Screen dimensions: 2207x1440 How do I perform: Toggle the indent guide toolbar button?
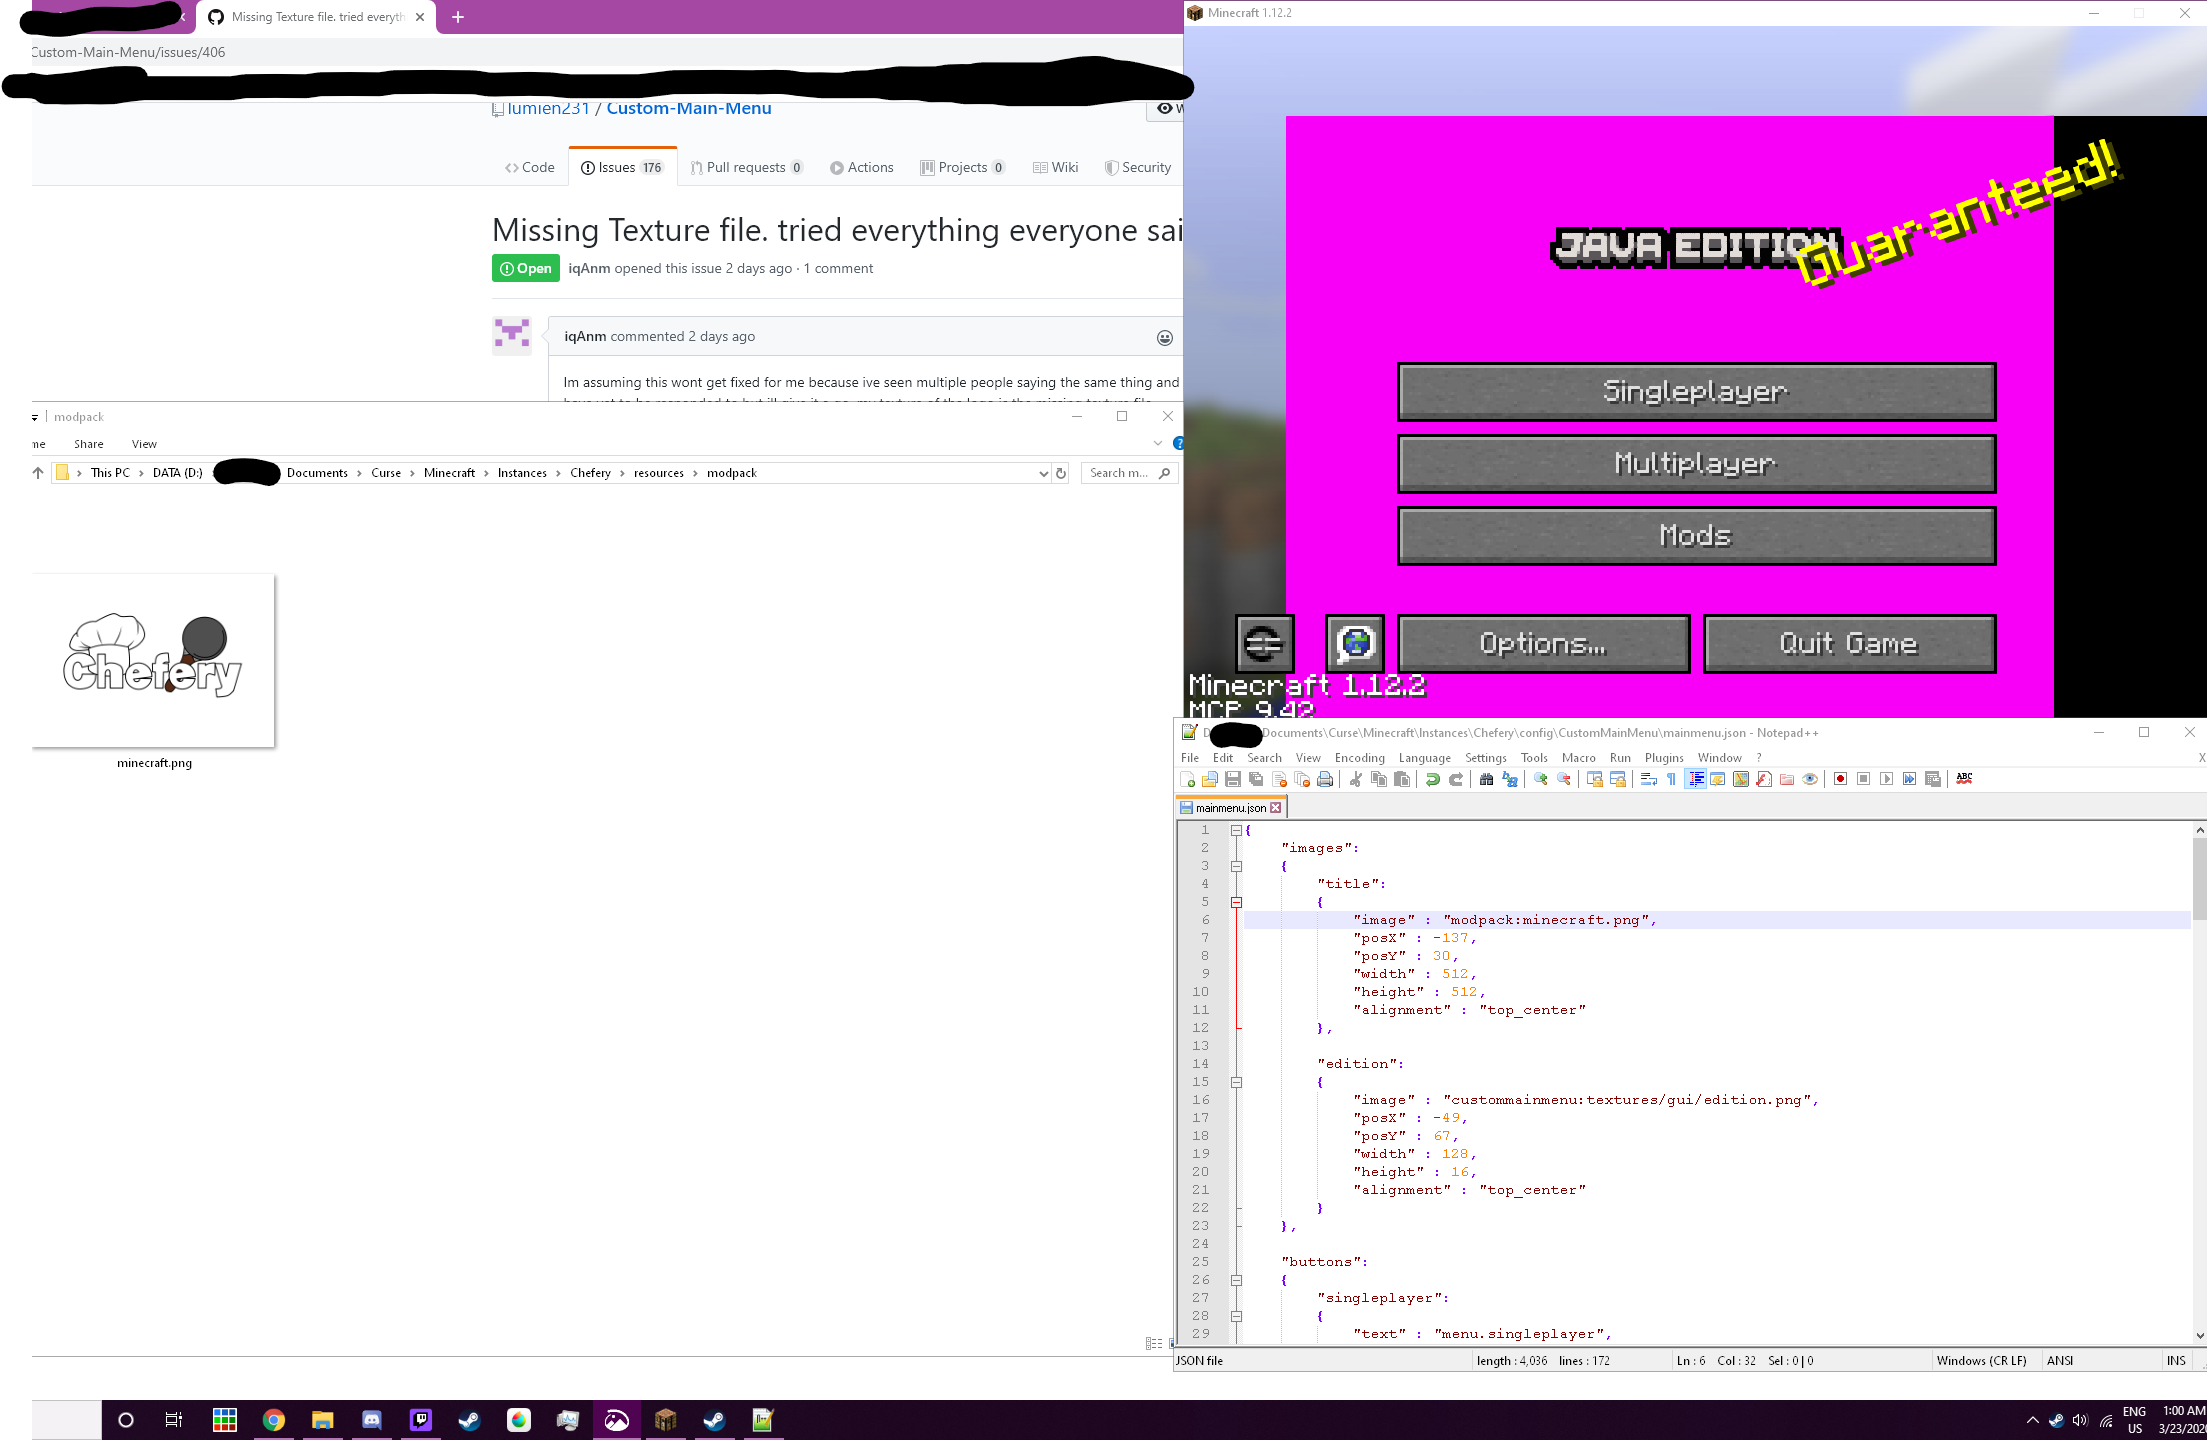click(x=1696, y=780)
